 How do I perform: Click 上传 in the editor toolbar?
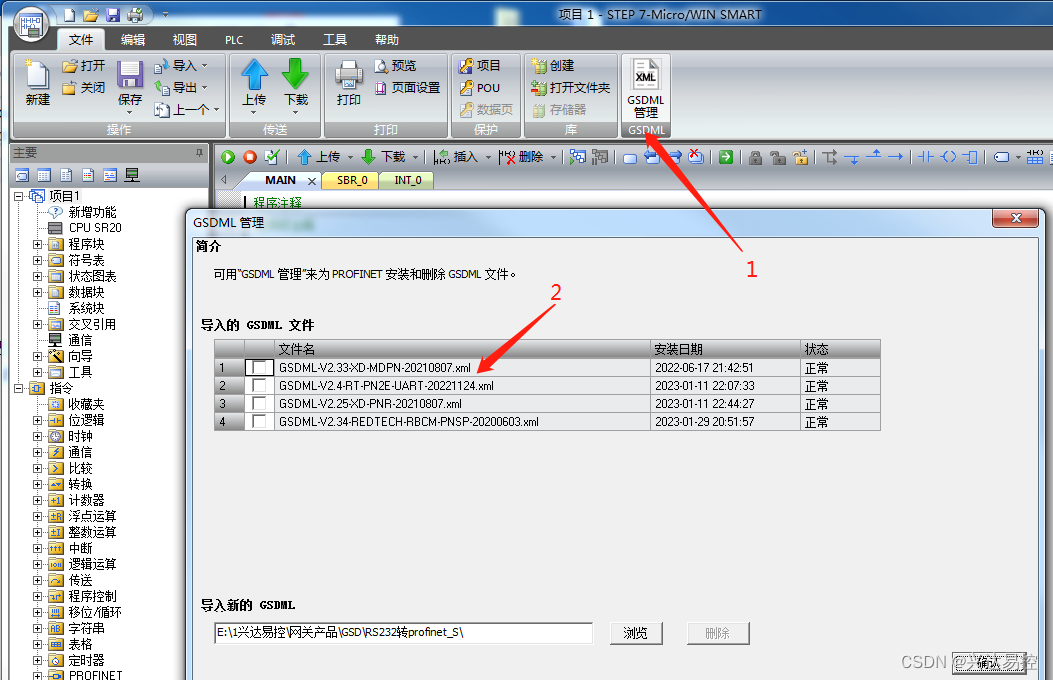coord(320,157)
